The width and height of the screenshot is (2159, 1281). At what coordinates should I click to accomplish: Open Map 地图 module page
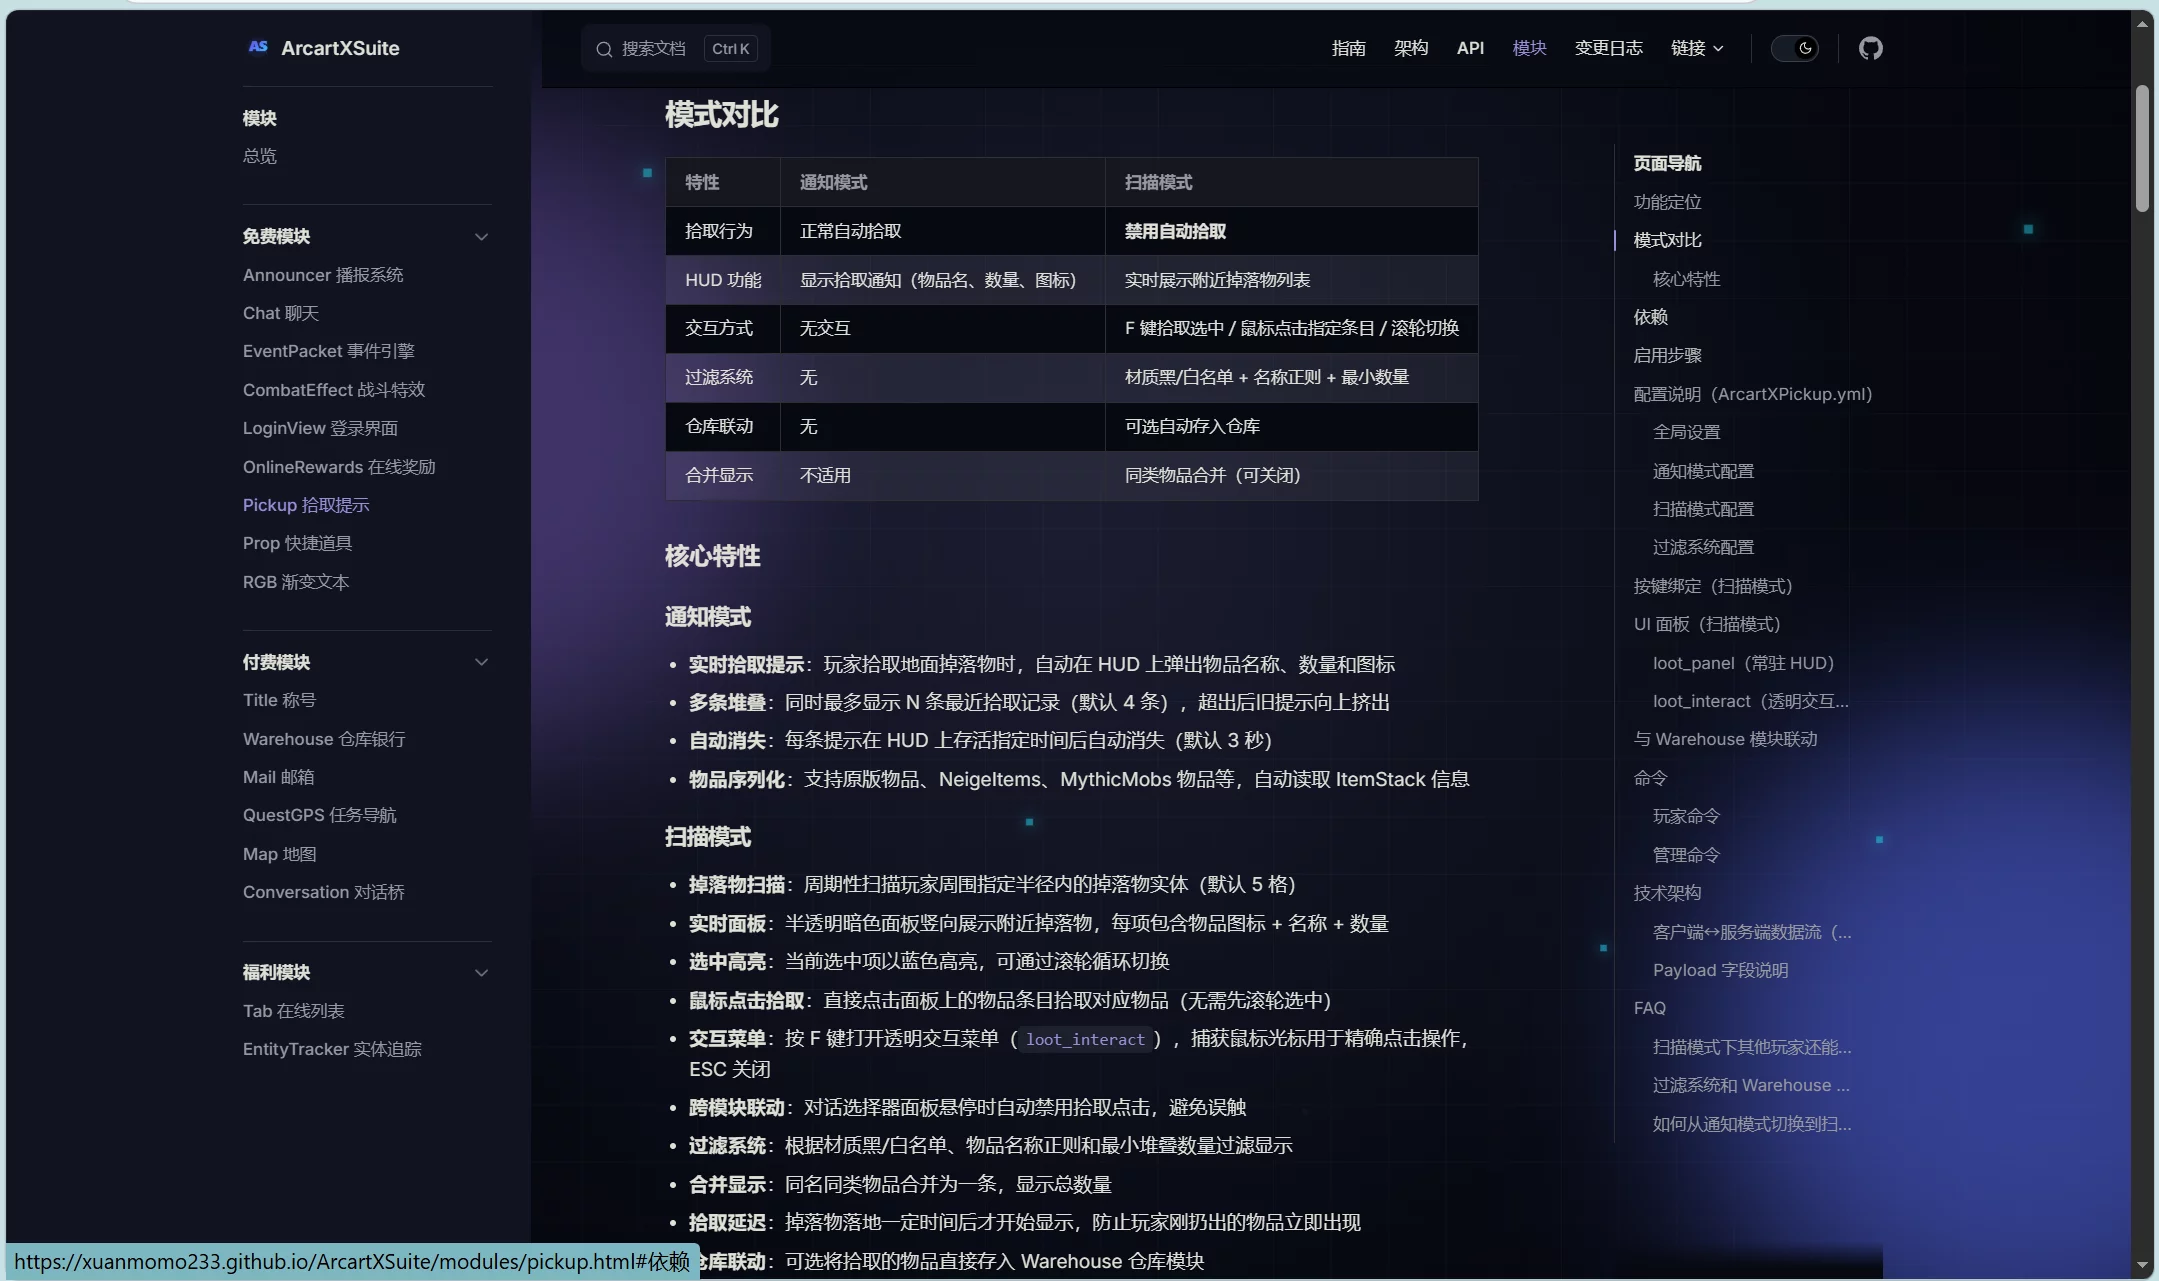point(280,854)
